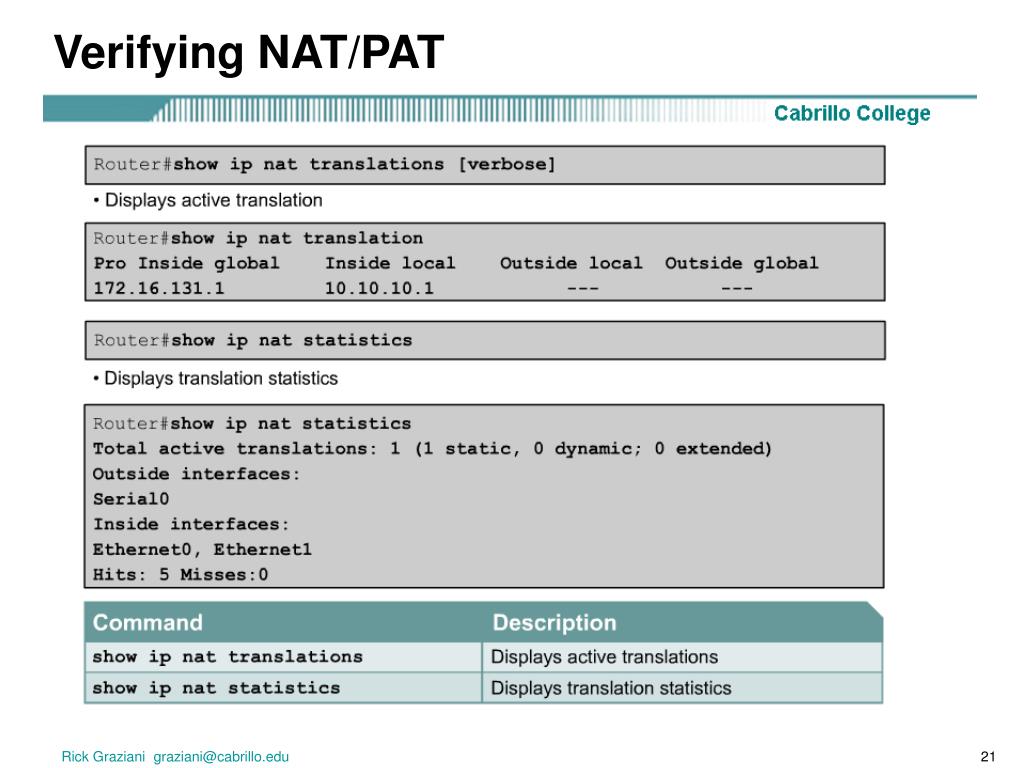Click 'show ip nat translations [verbose]' command line
The height and width of the screenshot is (768, 1024).
[325, 164]
